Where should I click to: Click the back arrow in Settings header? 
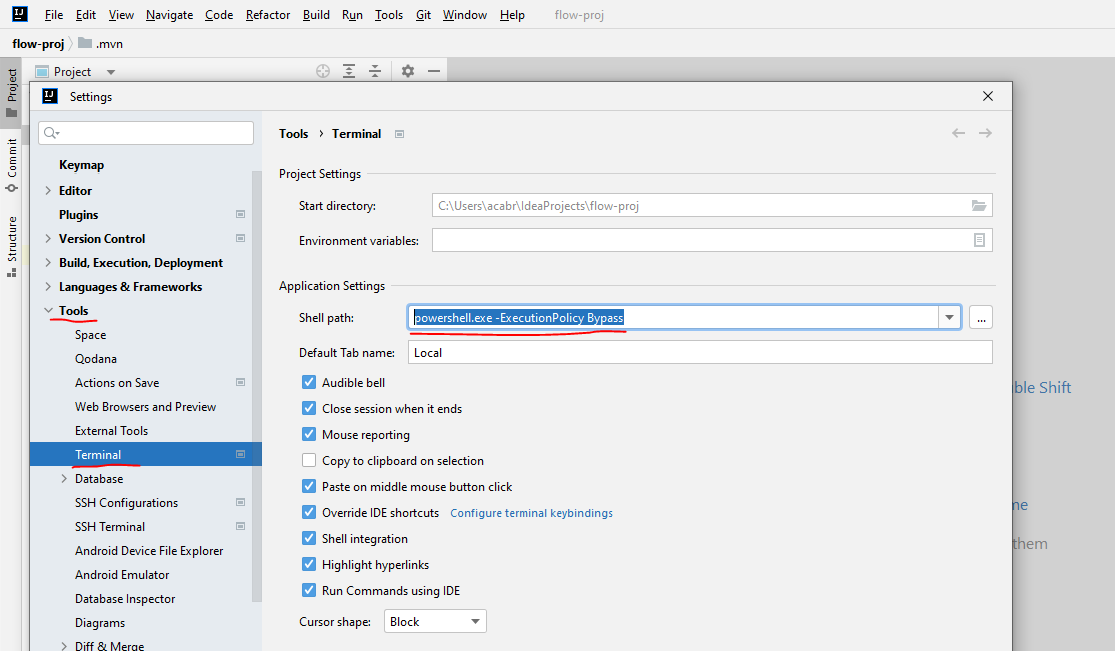[957, 132]
